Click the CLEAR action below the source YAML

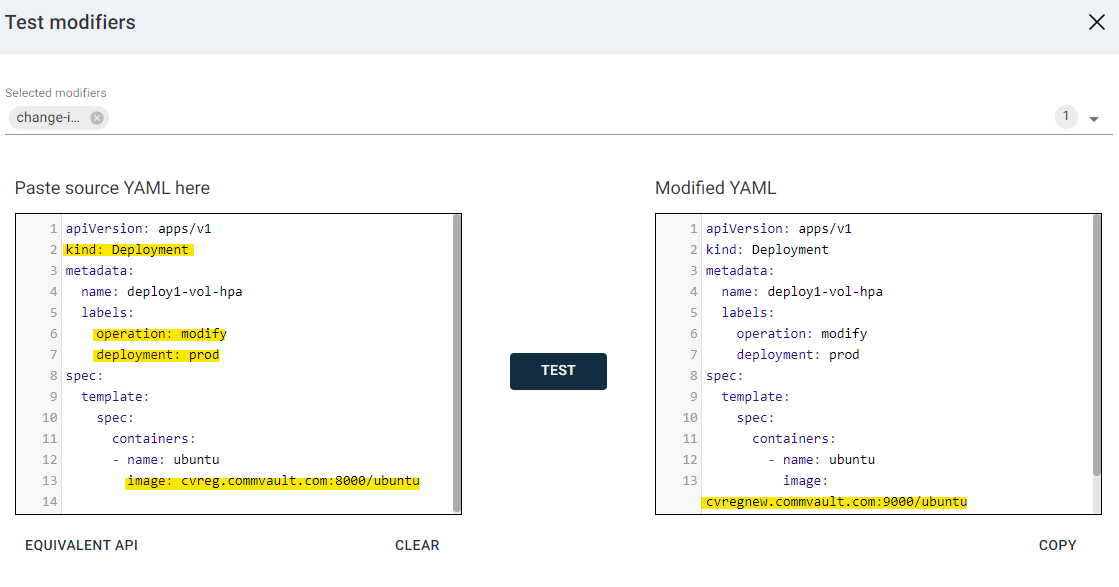tap(417, 545)
